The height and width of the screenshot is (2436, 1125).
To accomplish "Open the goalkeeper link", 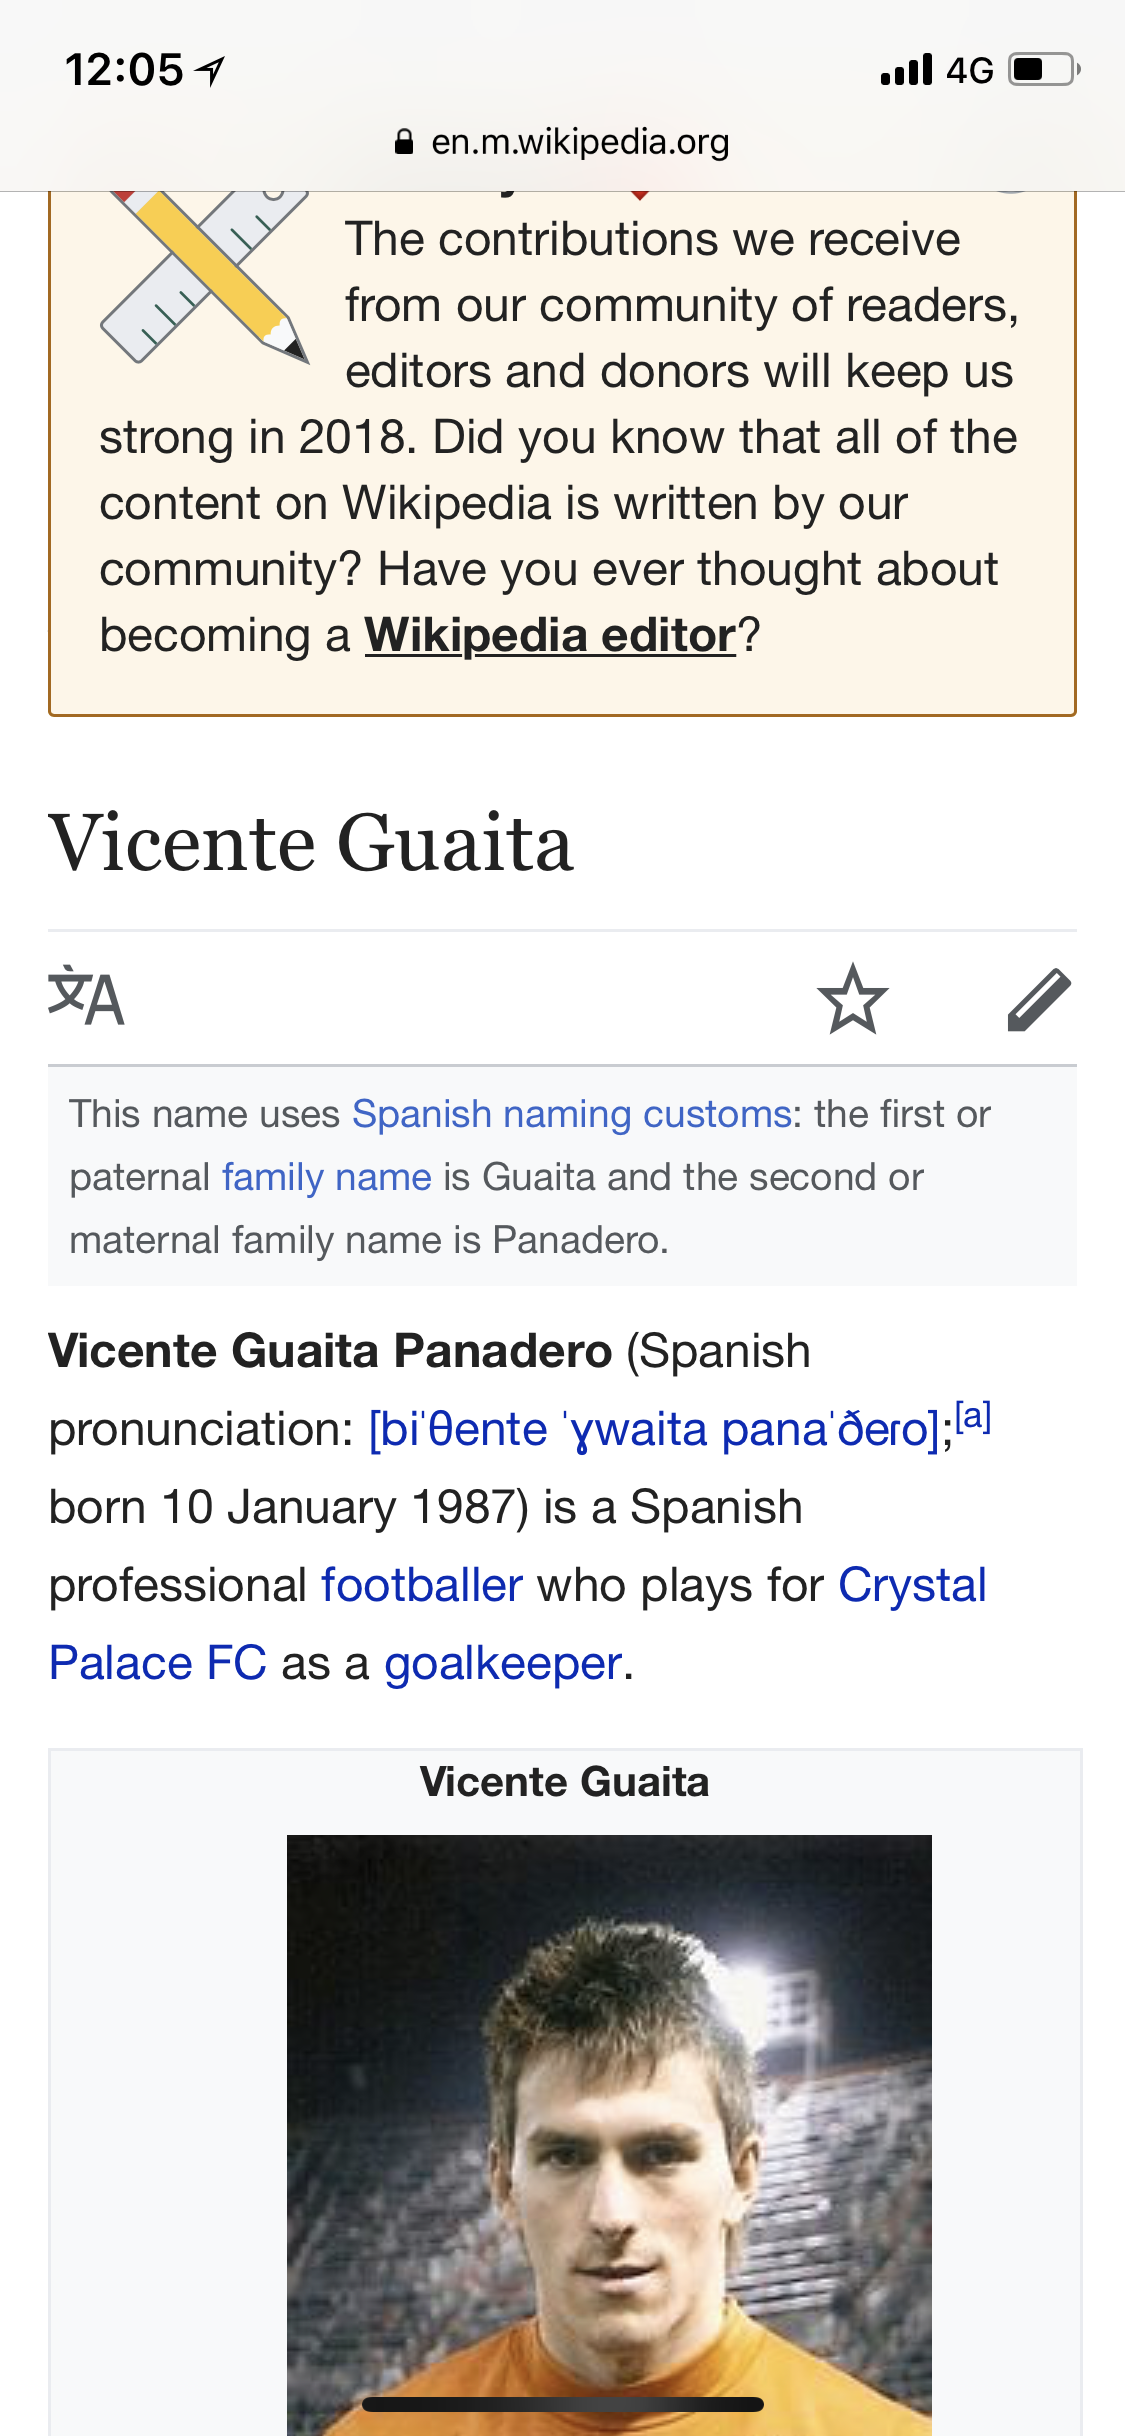I will (503, 1663).
